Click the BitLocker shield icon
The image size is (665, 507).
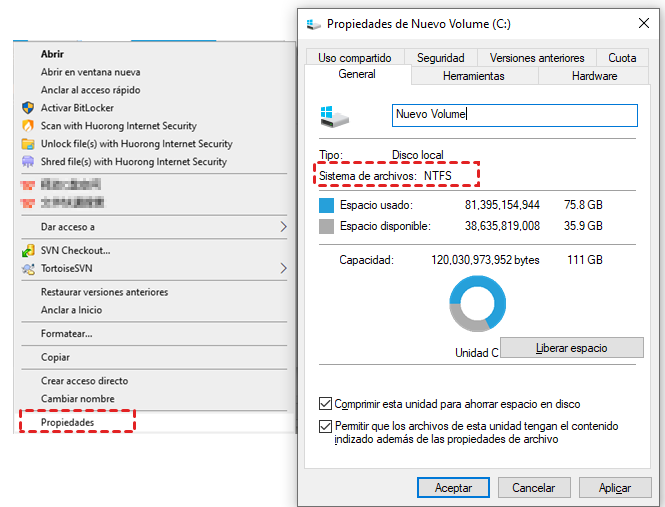[x=28, y=108]
